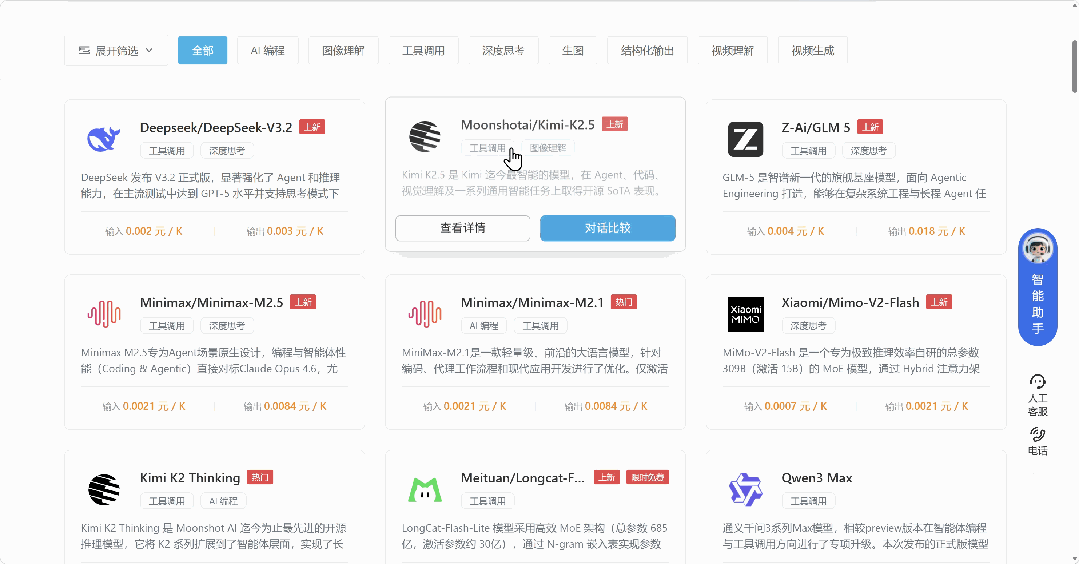Click the Xiaomi MiMo logo icon

(x=745, y=314)
